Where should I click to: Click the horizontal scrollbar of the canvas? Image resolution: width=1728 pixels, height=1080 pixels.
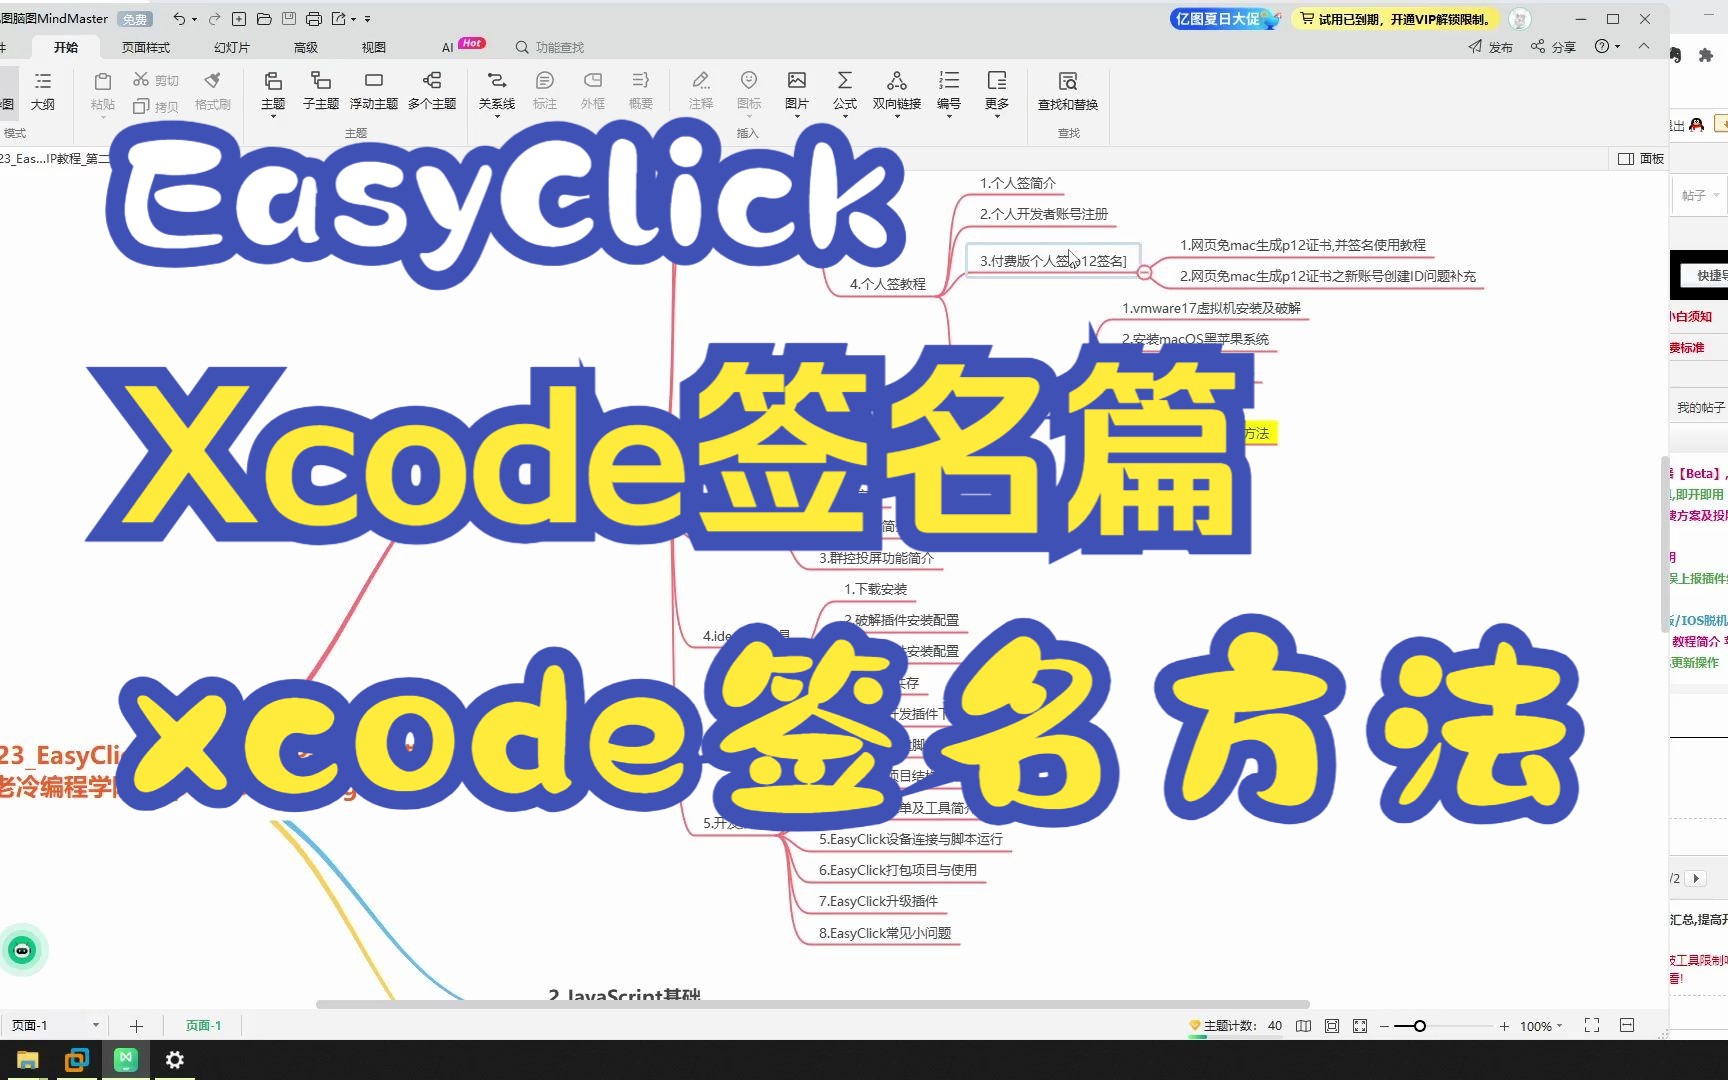[812, 1004]
